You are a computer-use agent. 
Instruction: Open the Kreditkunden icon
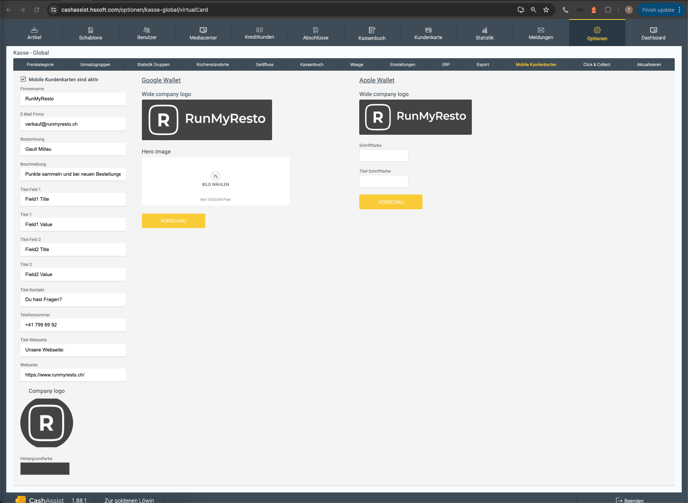259,30
